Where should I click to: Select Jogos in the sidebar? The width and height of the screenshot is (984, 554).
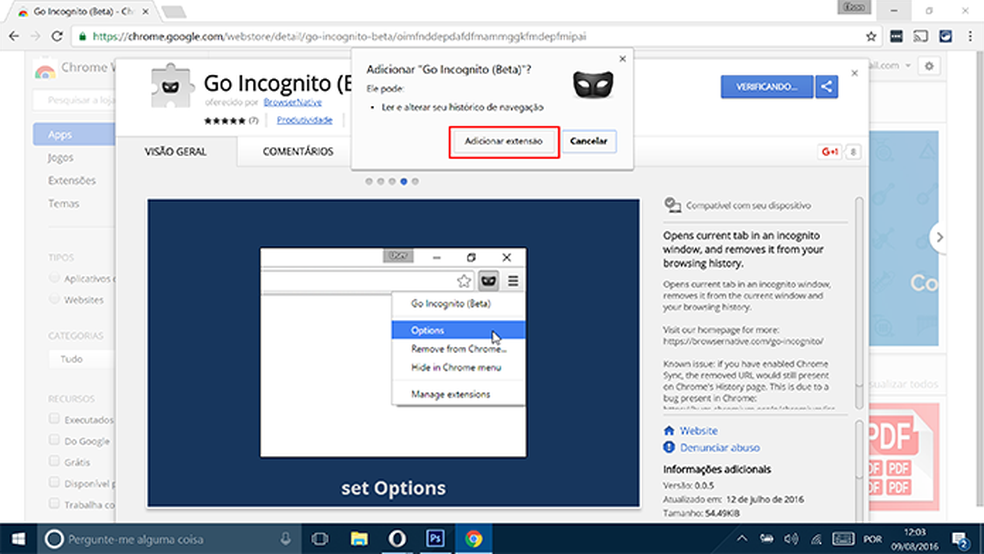pyautogui.click(x=60, y=157)
